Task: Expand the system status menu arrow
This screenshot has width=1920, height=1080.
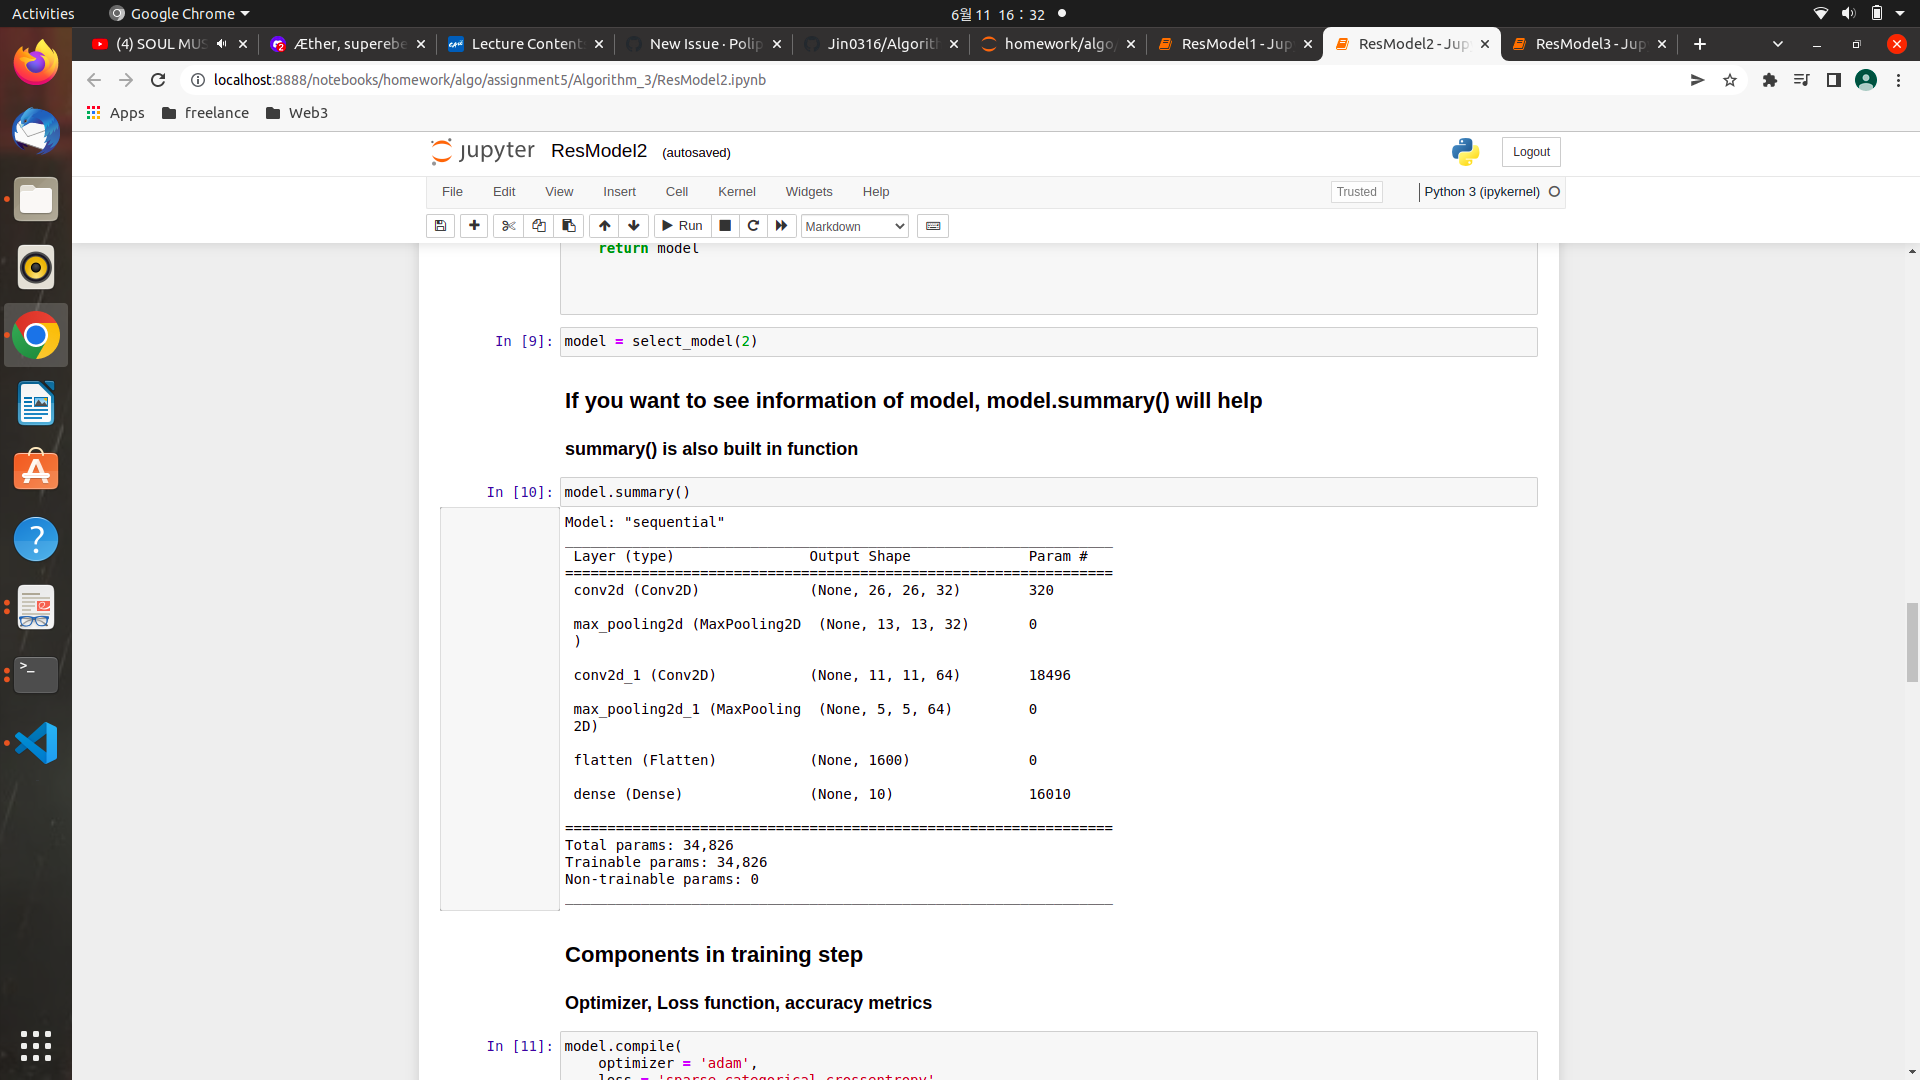Action: (1900, 14)
